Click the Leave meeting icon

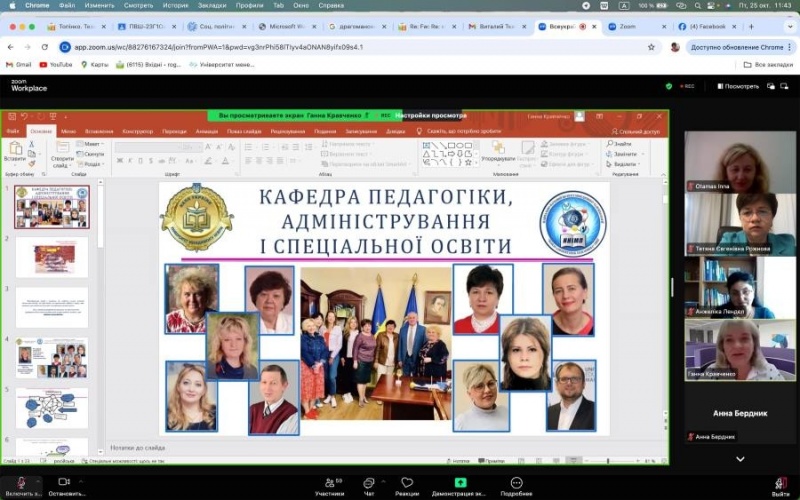tap(780, 483)
